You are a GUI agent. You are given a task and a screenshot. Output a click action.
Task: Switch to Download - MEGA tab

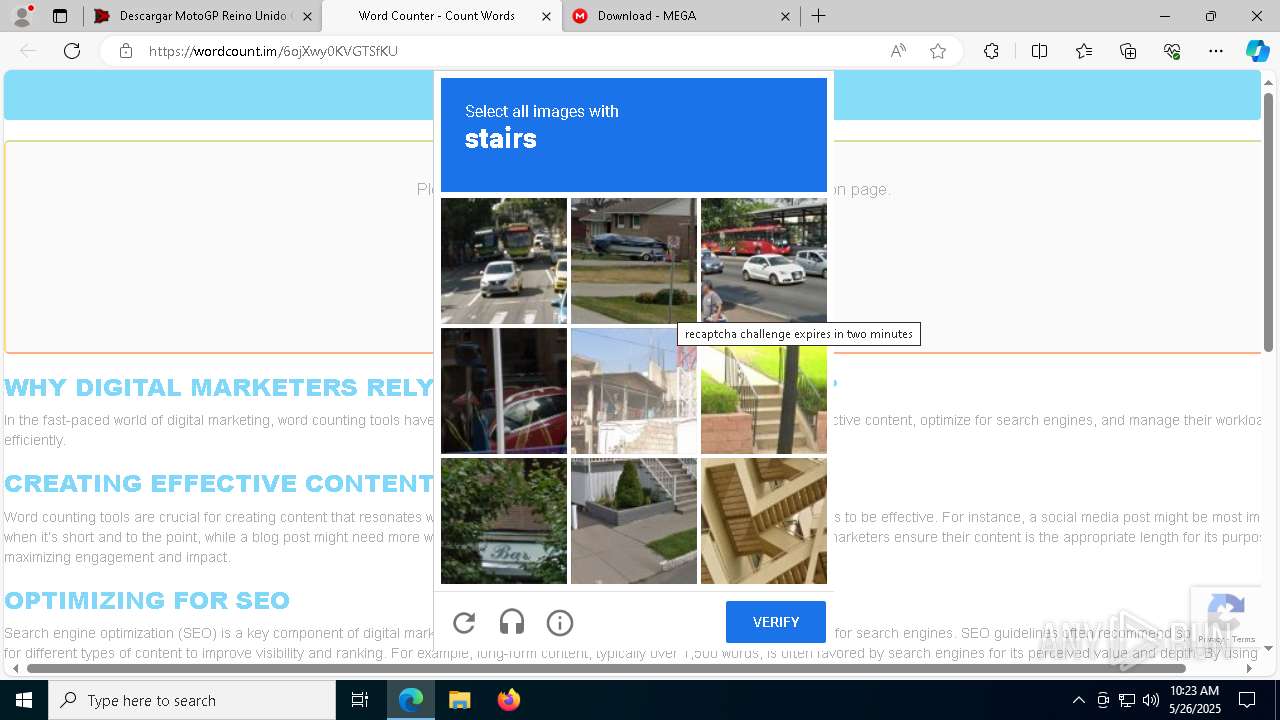pos(681,16)
